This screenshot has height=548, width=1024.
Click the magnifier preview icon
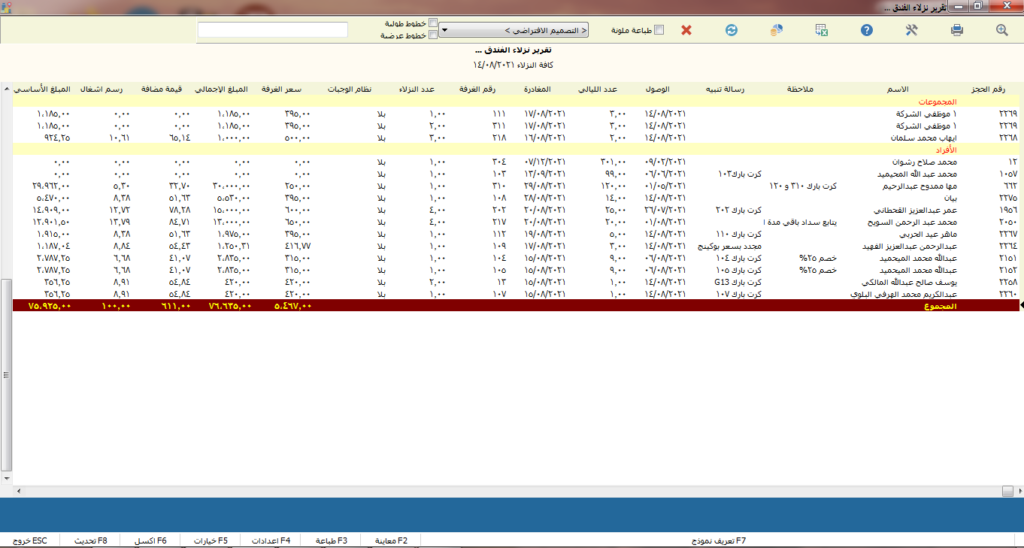1002,30
